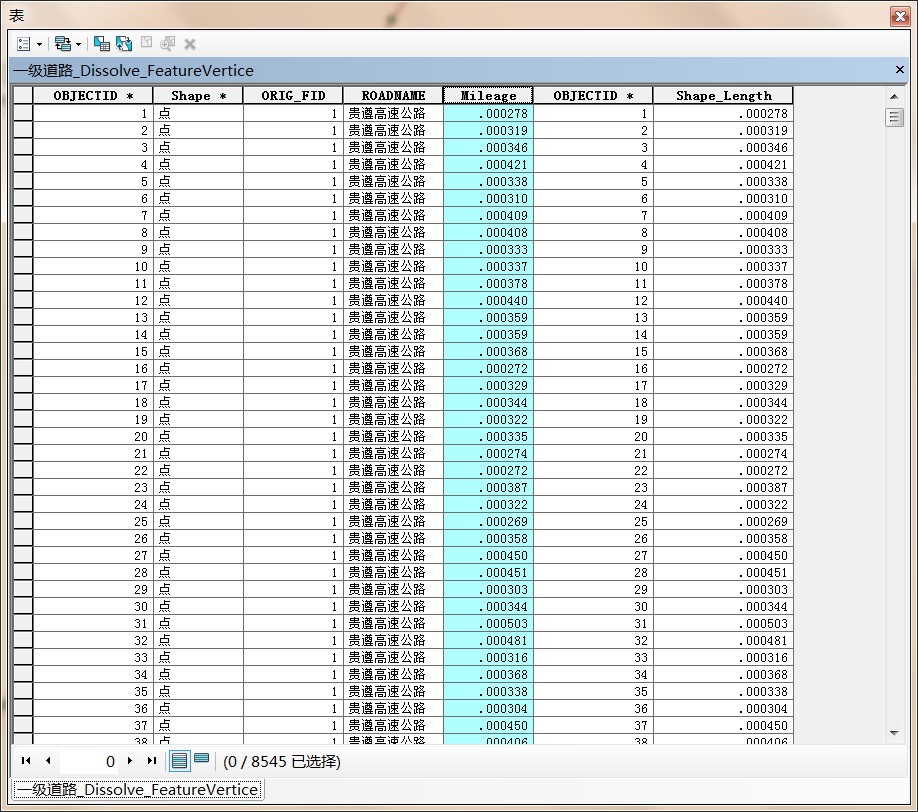Click the Zoom To Selected icon
Screen dimensions: 918x812
(168, 44)
